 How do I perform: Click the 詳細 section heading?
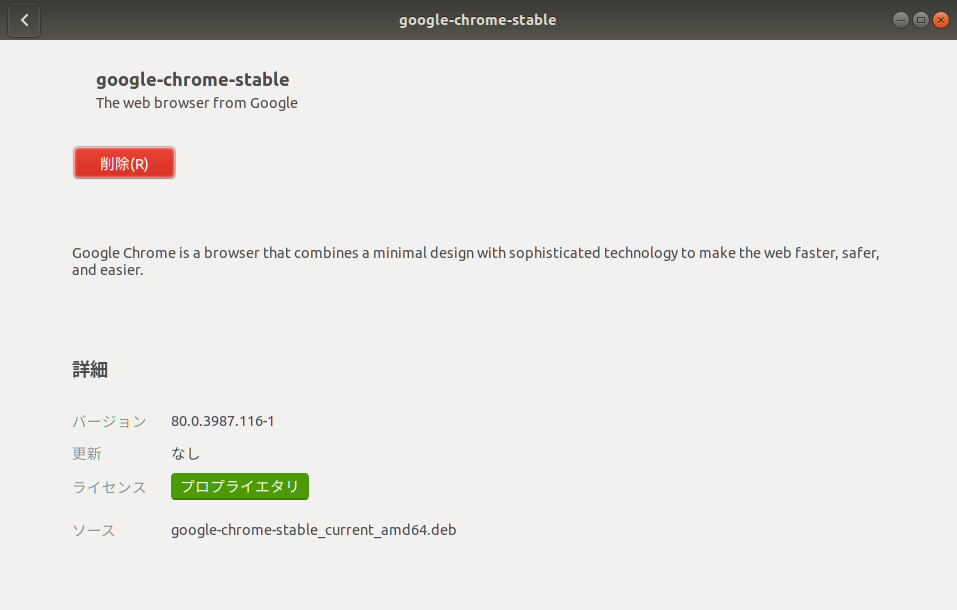[x=92, y=369]
